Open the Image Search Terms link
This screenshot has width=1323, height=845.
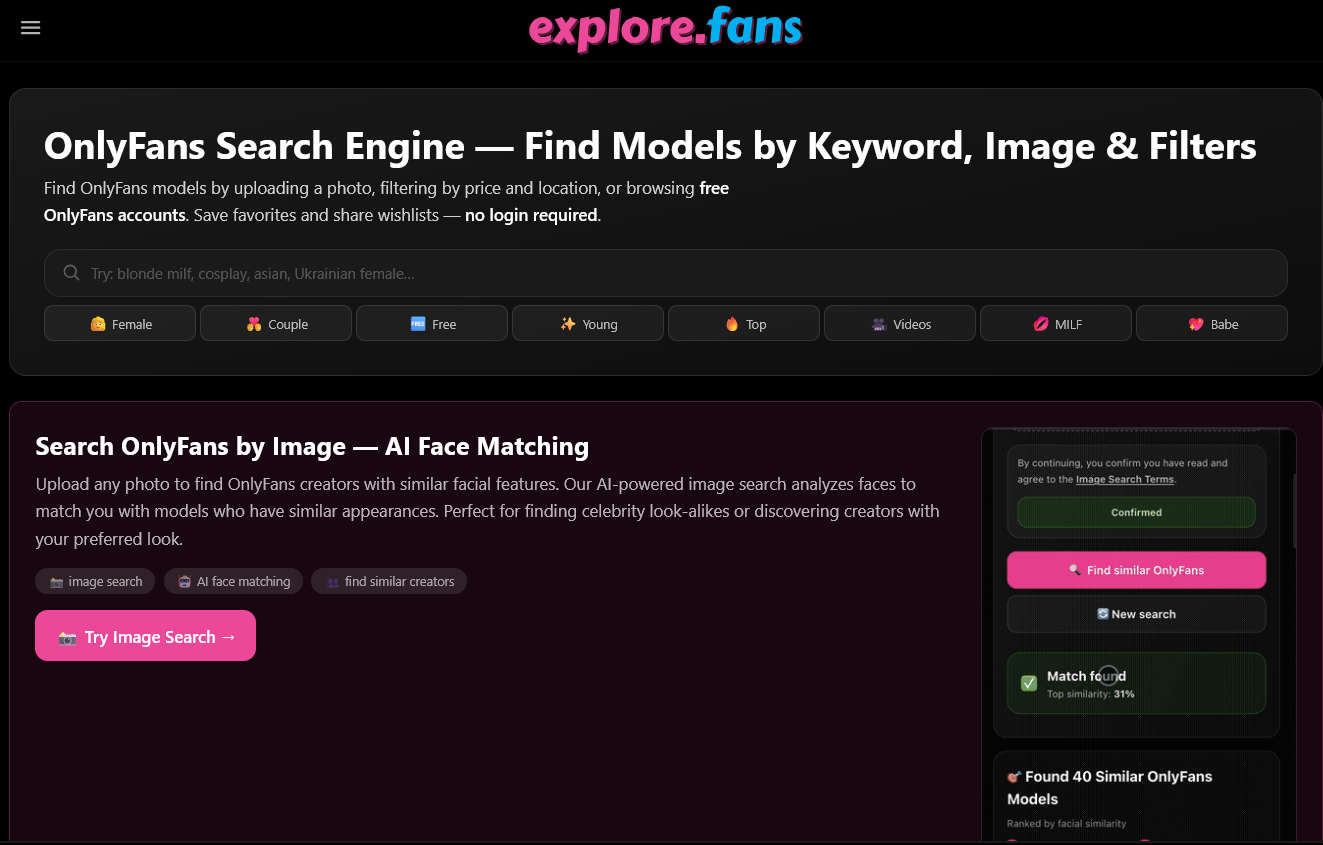pos(1124,480)
